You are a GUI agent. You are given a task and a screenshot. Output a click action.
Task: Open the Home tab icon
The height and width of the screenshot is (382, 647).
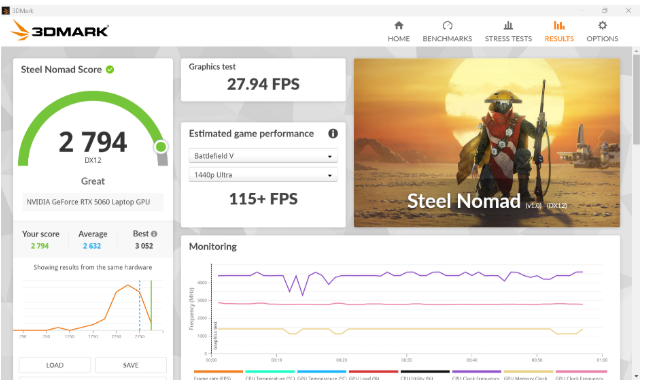point(399,26)
